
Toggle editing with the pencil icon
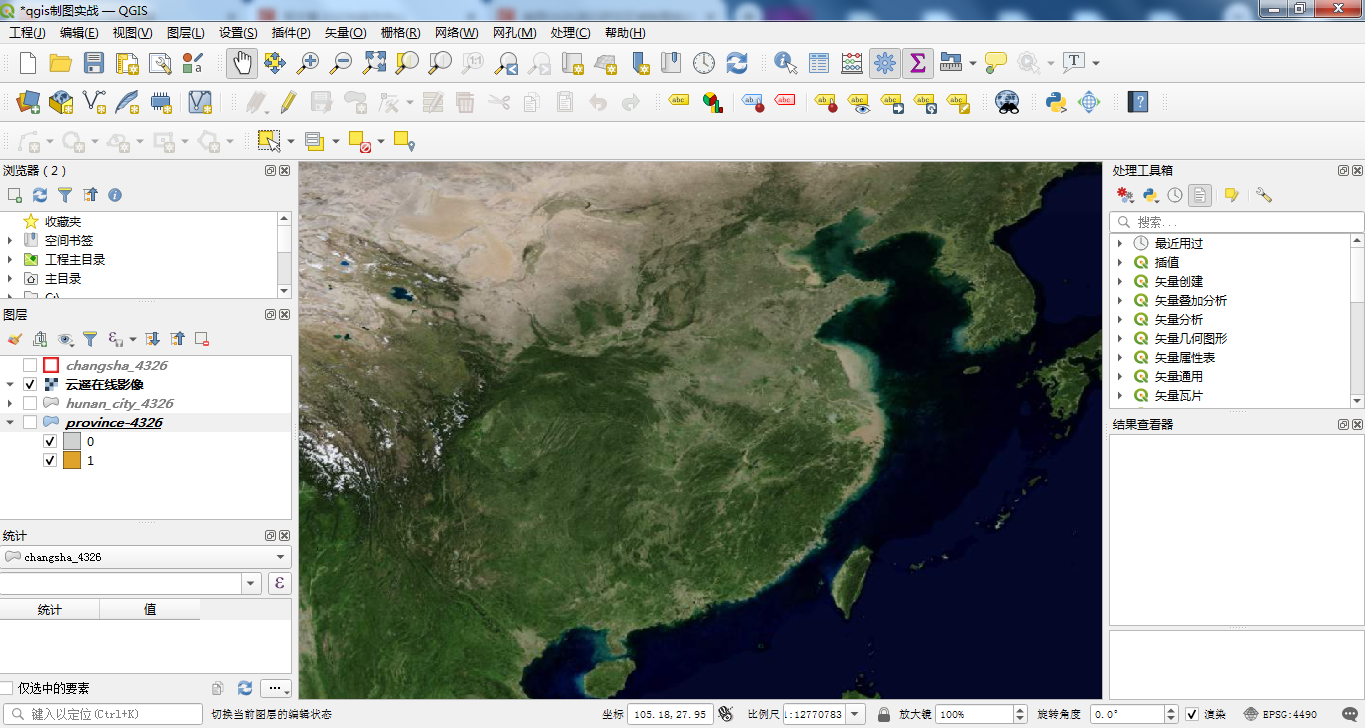coord(288,102)
